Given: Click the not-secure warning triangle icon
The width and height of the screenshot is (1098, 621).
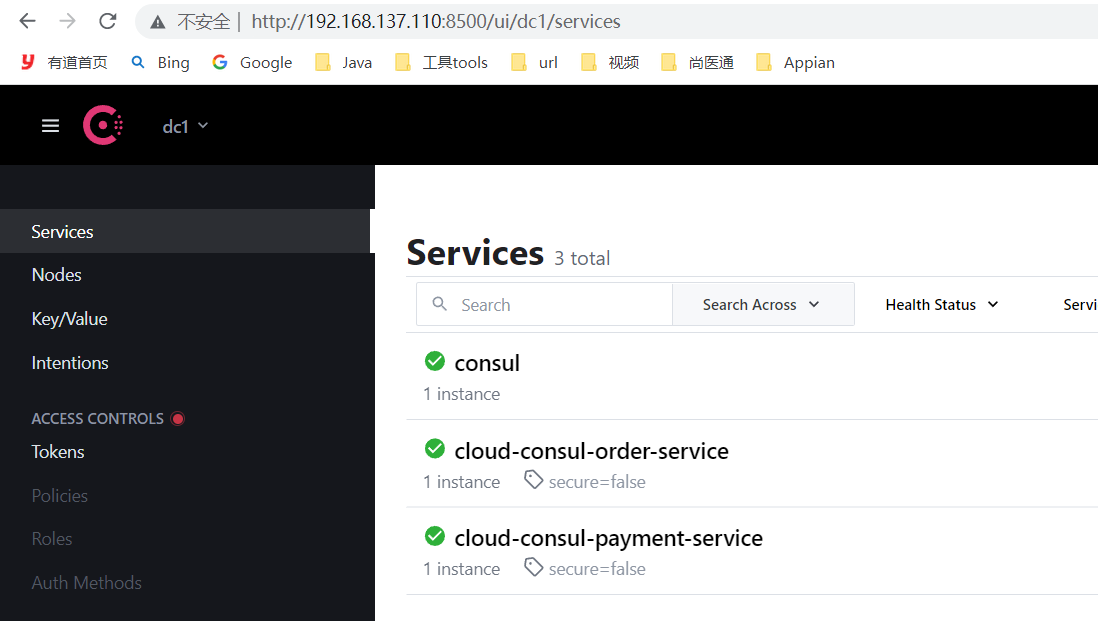Looking at the screenshot, I should coord(158,22).
